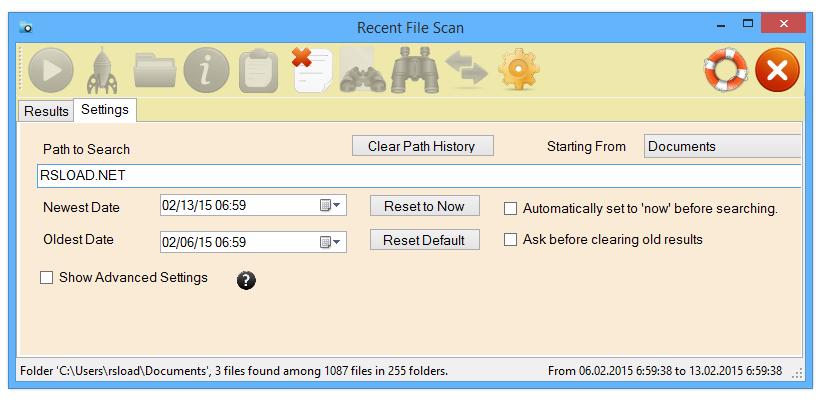
Task: Click the black question mark help icon
Action: [x=246, y=280]
